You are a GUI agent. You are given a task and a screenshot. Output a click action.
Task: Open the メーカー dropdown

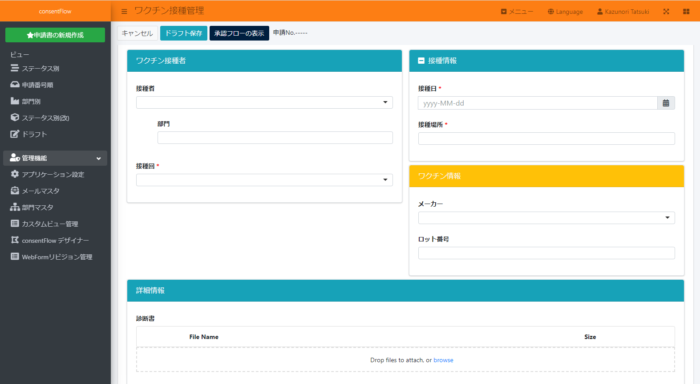[546, 217]
